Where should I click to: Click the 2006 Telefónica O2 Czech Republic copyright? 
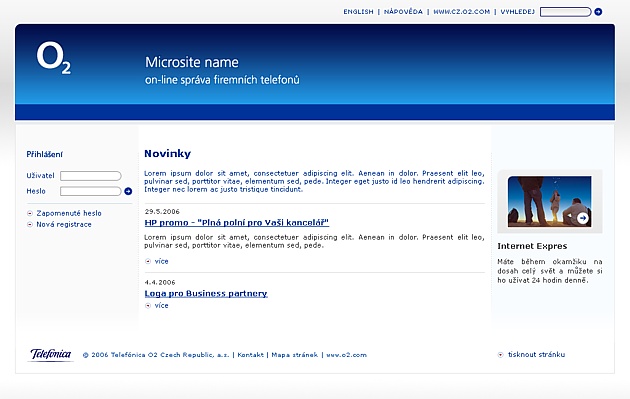(156, 355)
